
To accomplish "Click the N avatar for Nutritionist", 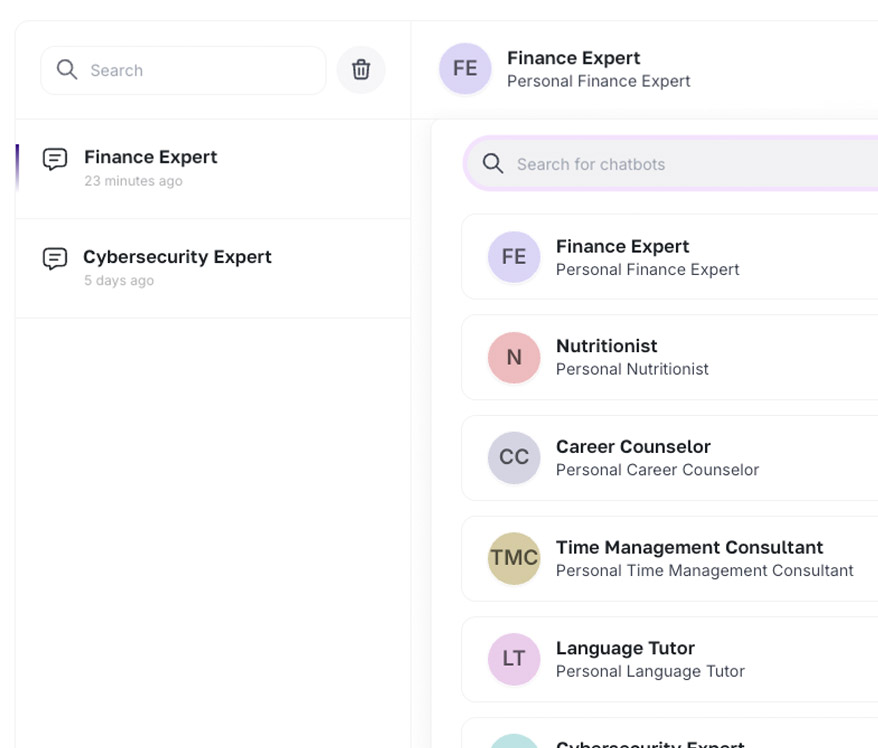I will (x=514, y=358).
